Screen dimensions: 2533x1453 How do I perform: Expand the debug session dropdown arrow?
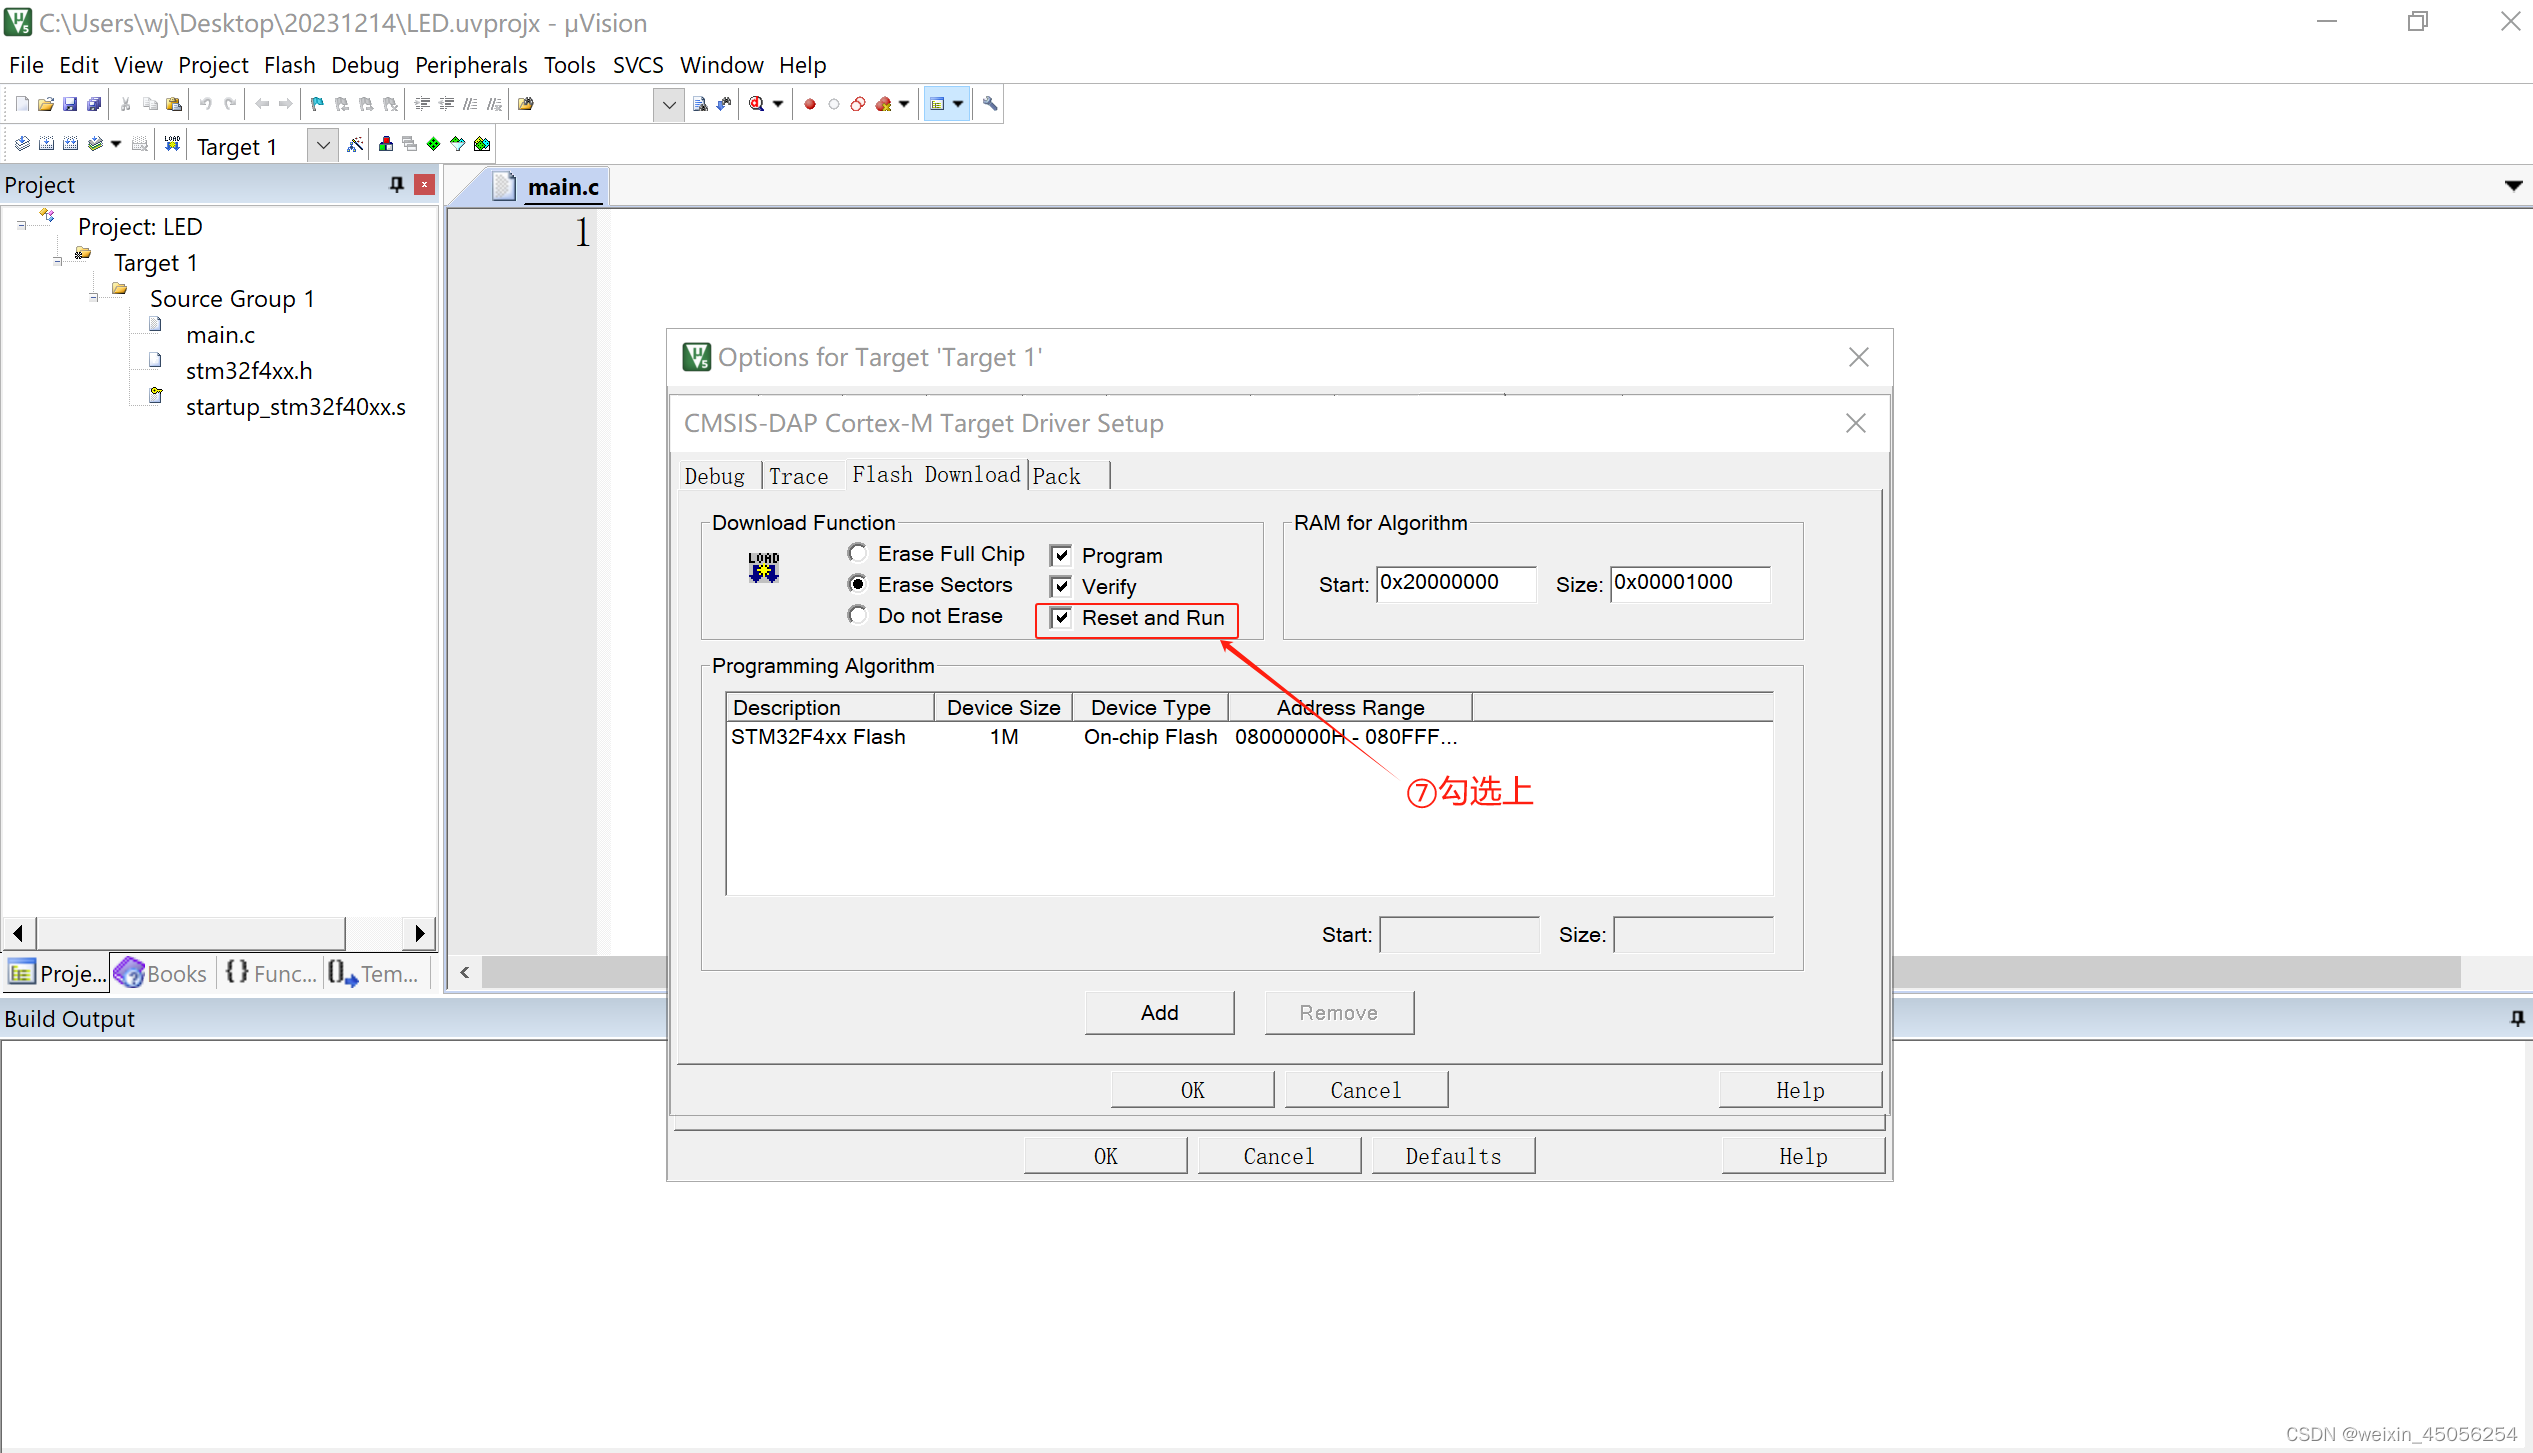(778, 104)
